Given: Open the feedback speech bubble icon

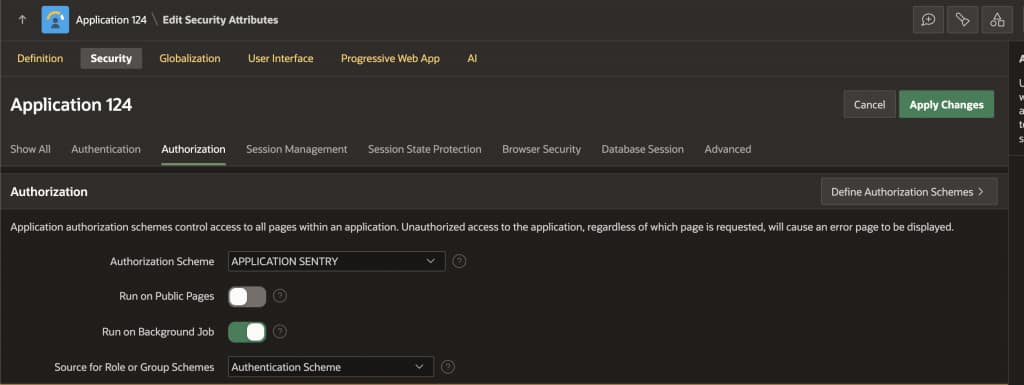Looking at the screenshot, I should [928, 20].
